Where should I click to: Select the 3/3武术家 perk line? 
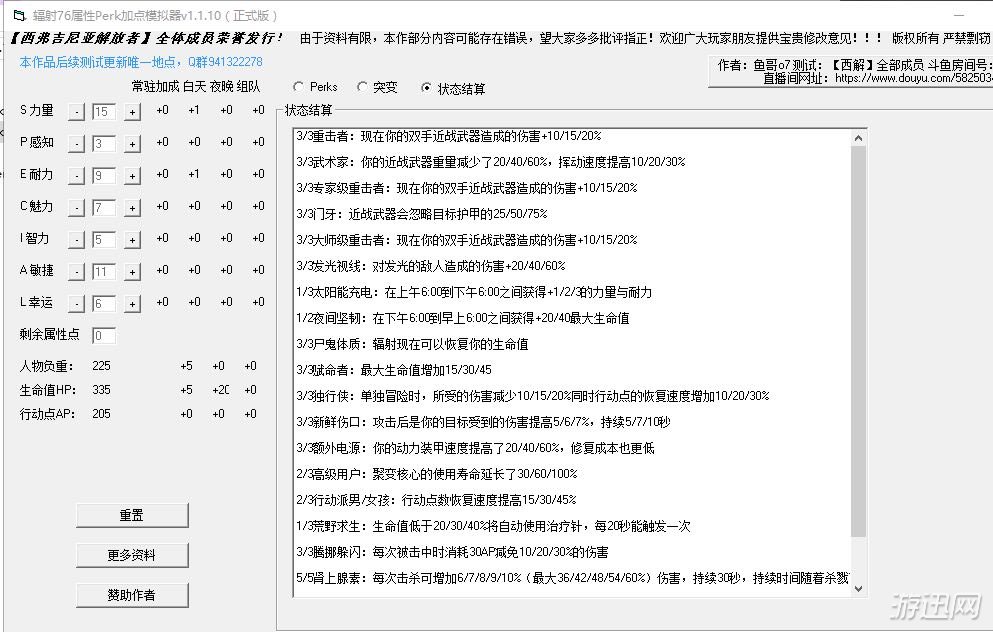490,162
